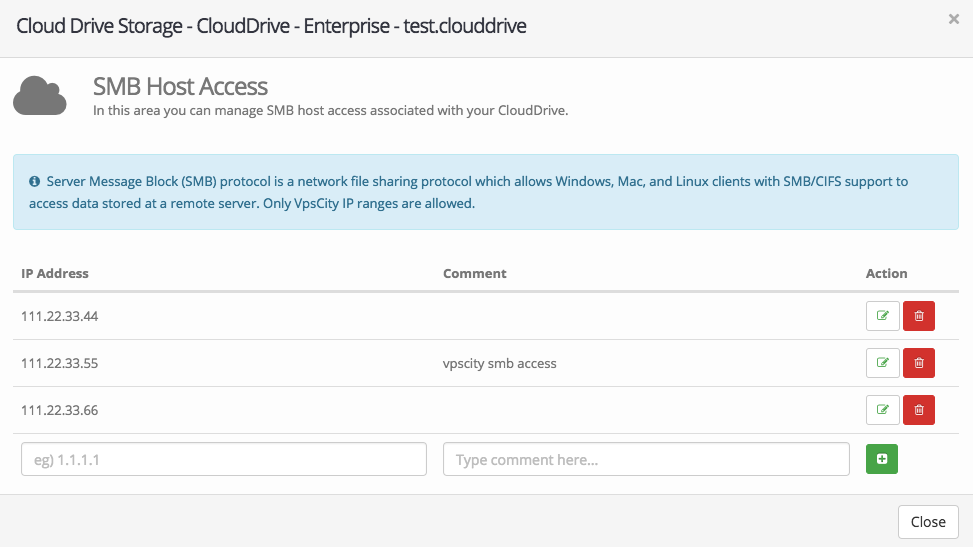Focus the 'Type comment here...' field
The width and height of the screenshot is (973, 547).
coord(646,460)
